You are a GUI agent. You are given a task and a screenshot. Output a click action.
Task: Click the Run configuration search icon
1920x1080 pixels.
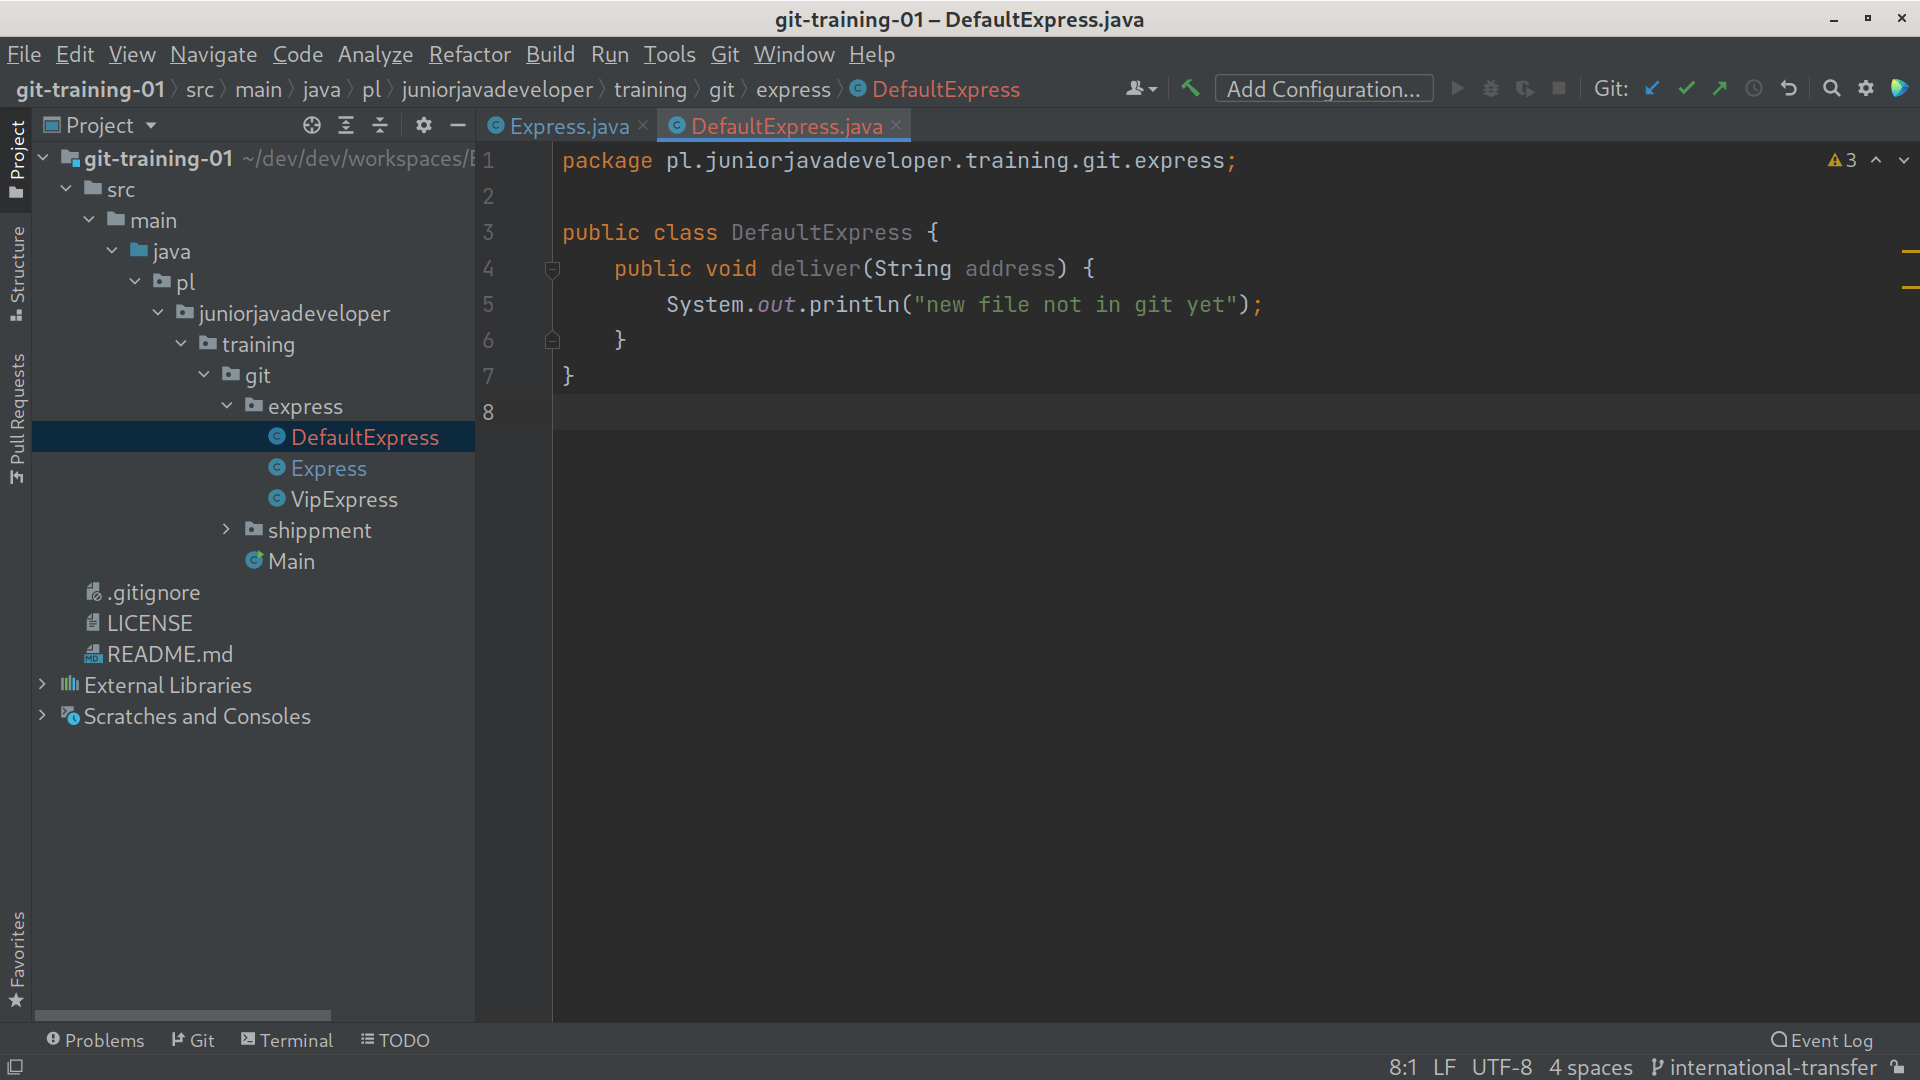point(1829,90)
